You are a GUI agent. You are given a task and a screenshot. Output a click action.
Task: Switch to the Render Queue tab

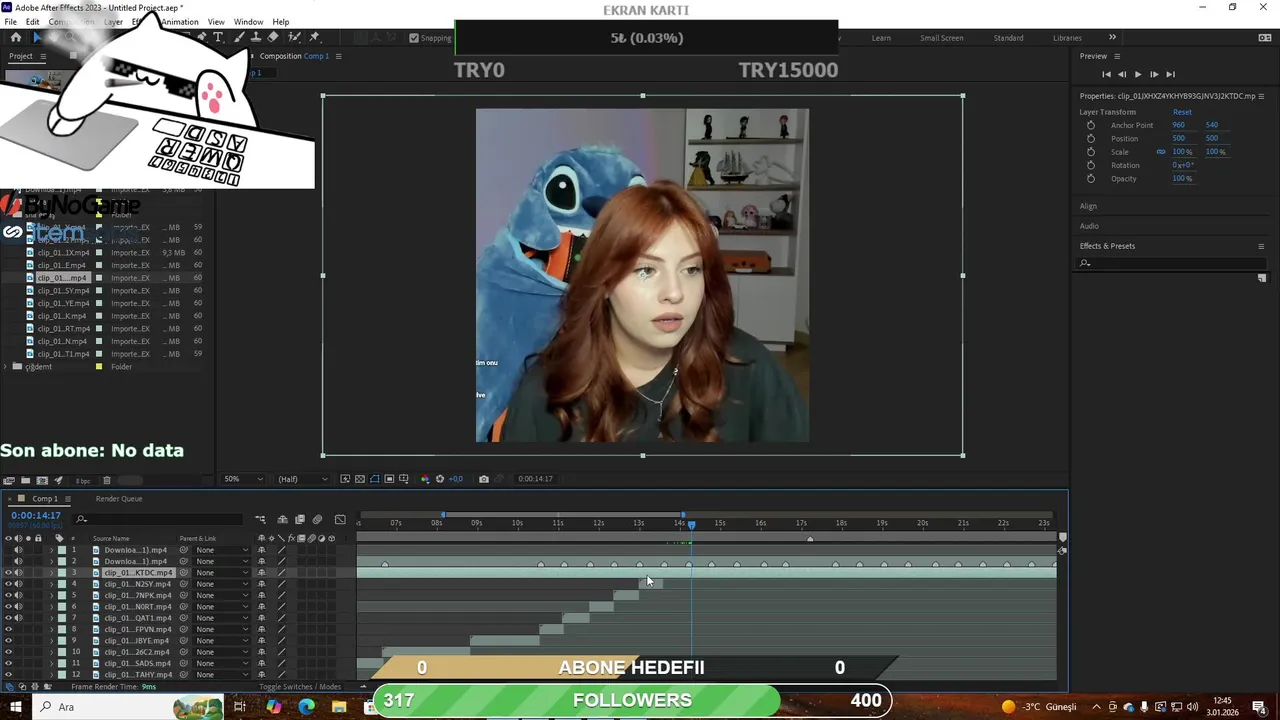click(119, 498)
